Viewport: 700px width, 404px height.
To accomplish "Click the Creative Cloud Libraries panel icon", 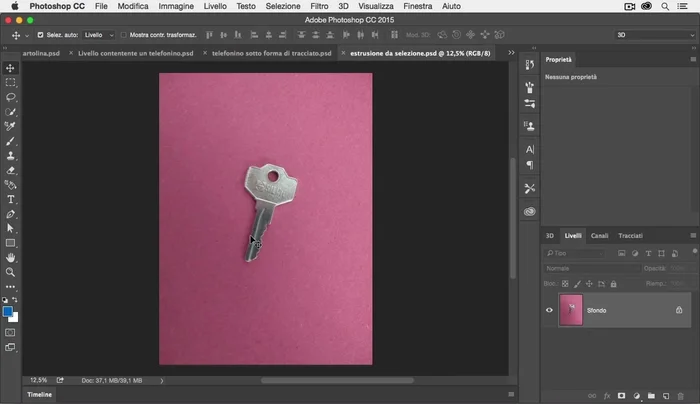I will [x=530, y=211].
